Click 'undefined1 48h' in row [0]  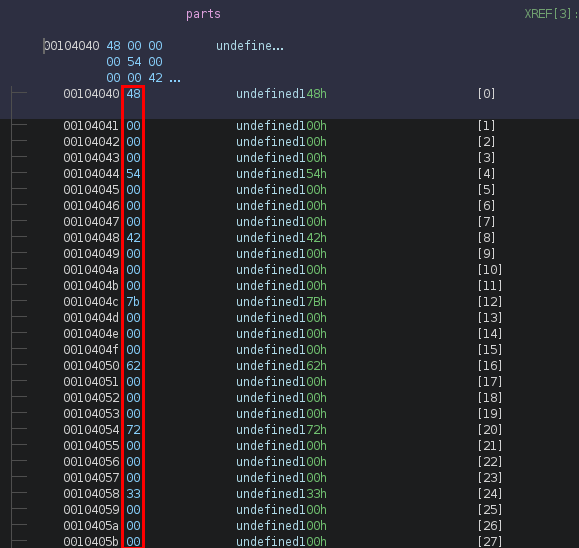click(281, 94)
